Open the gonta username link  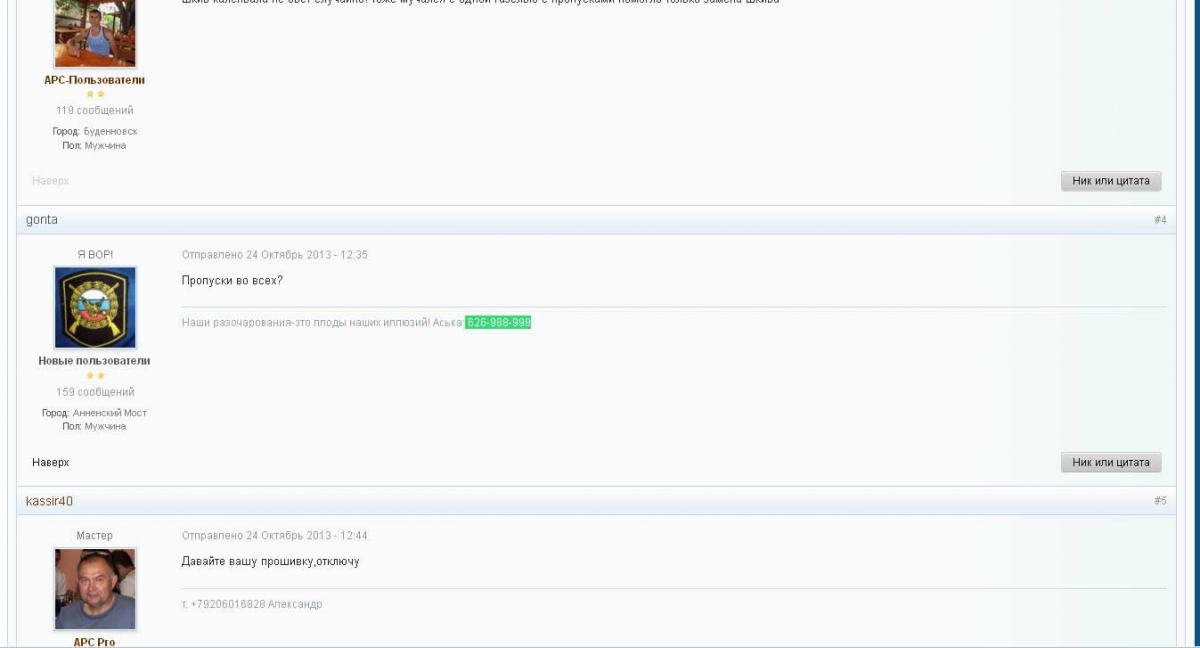(42, 220)
